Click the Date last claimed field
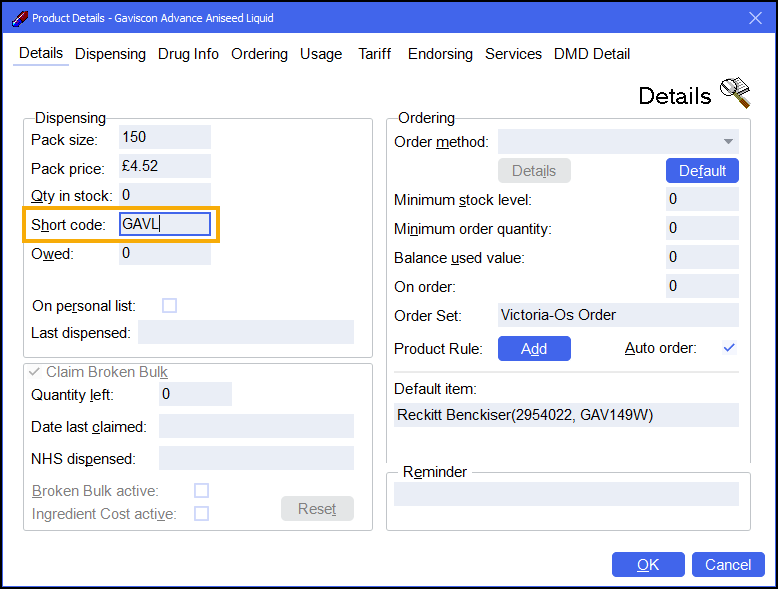Screen dimensions: 778x589 (x=256, y=426)
